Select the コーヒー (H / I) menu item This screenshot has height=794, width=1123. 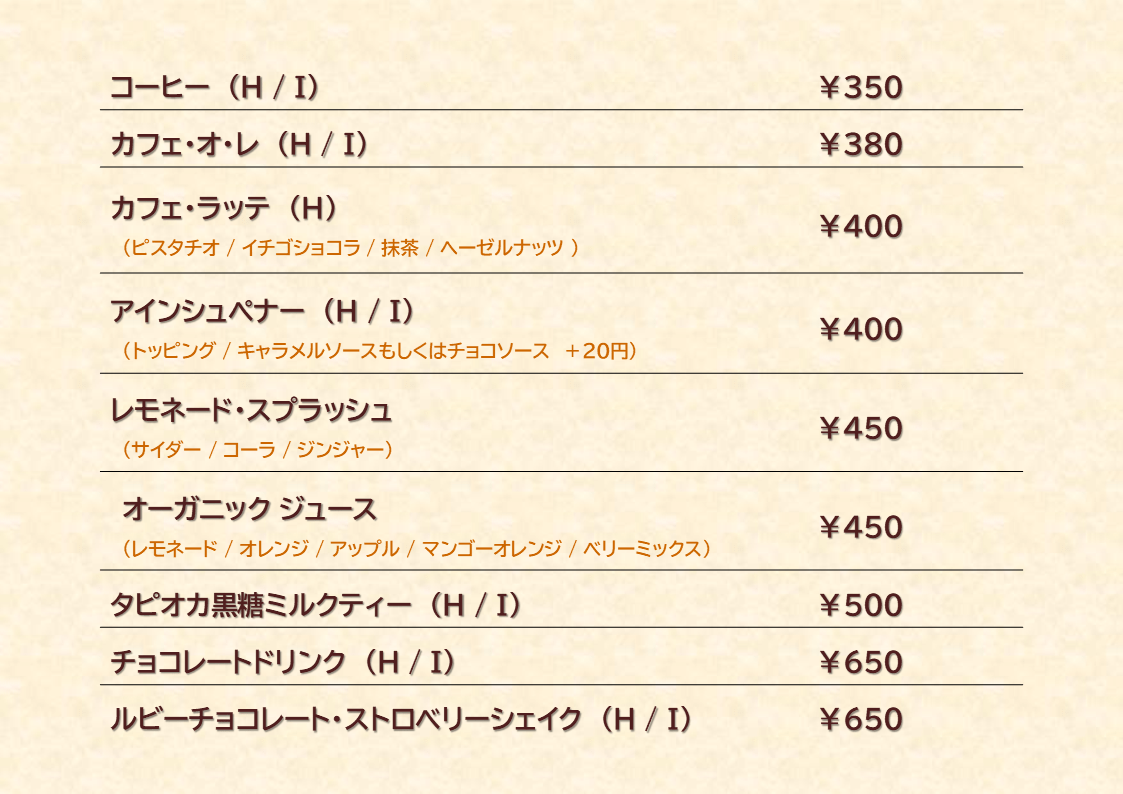[215, 87]
